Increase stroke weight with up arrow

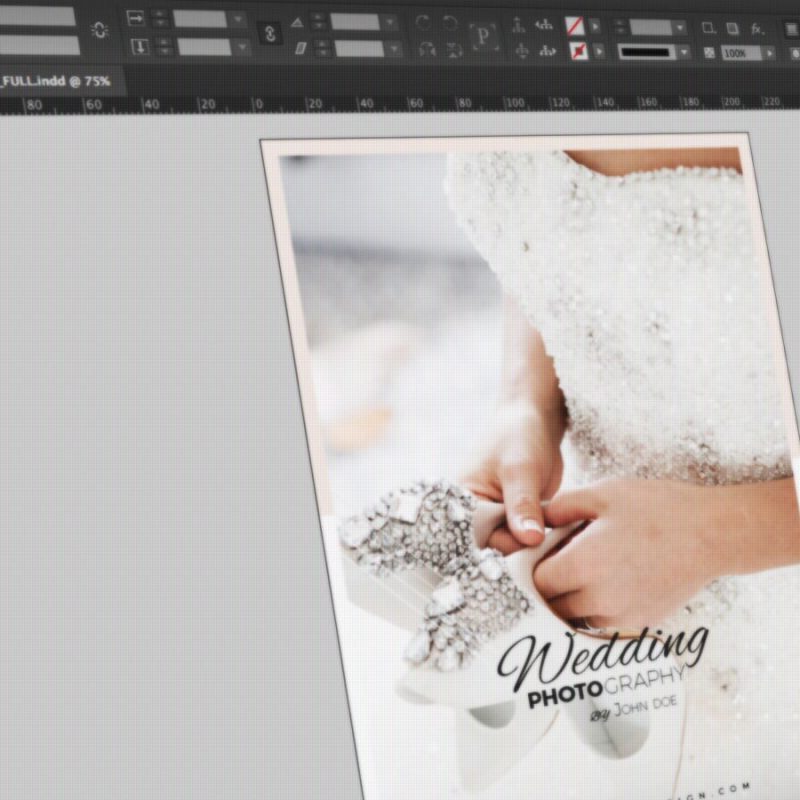pos(620,23)
